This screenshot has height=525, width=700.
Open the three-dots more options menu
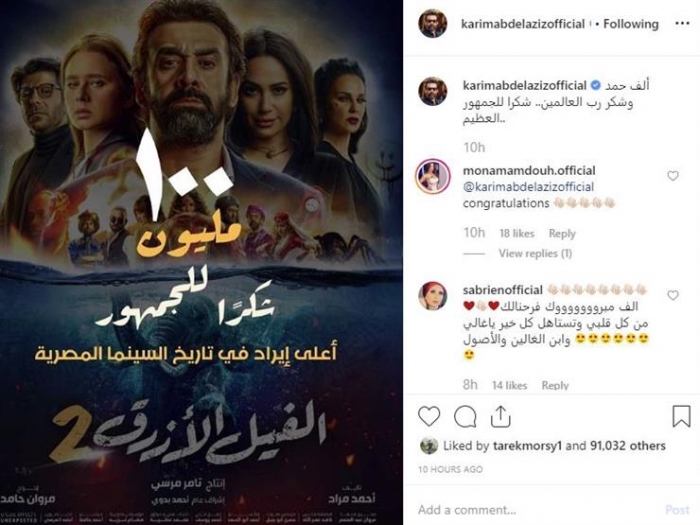pyautogui.click(x=682, y=24)
